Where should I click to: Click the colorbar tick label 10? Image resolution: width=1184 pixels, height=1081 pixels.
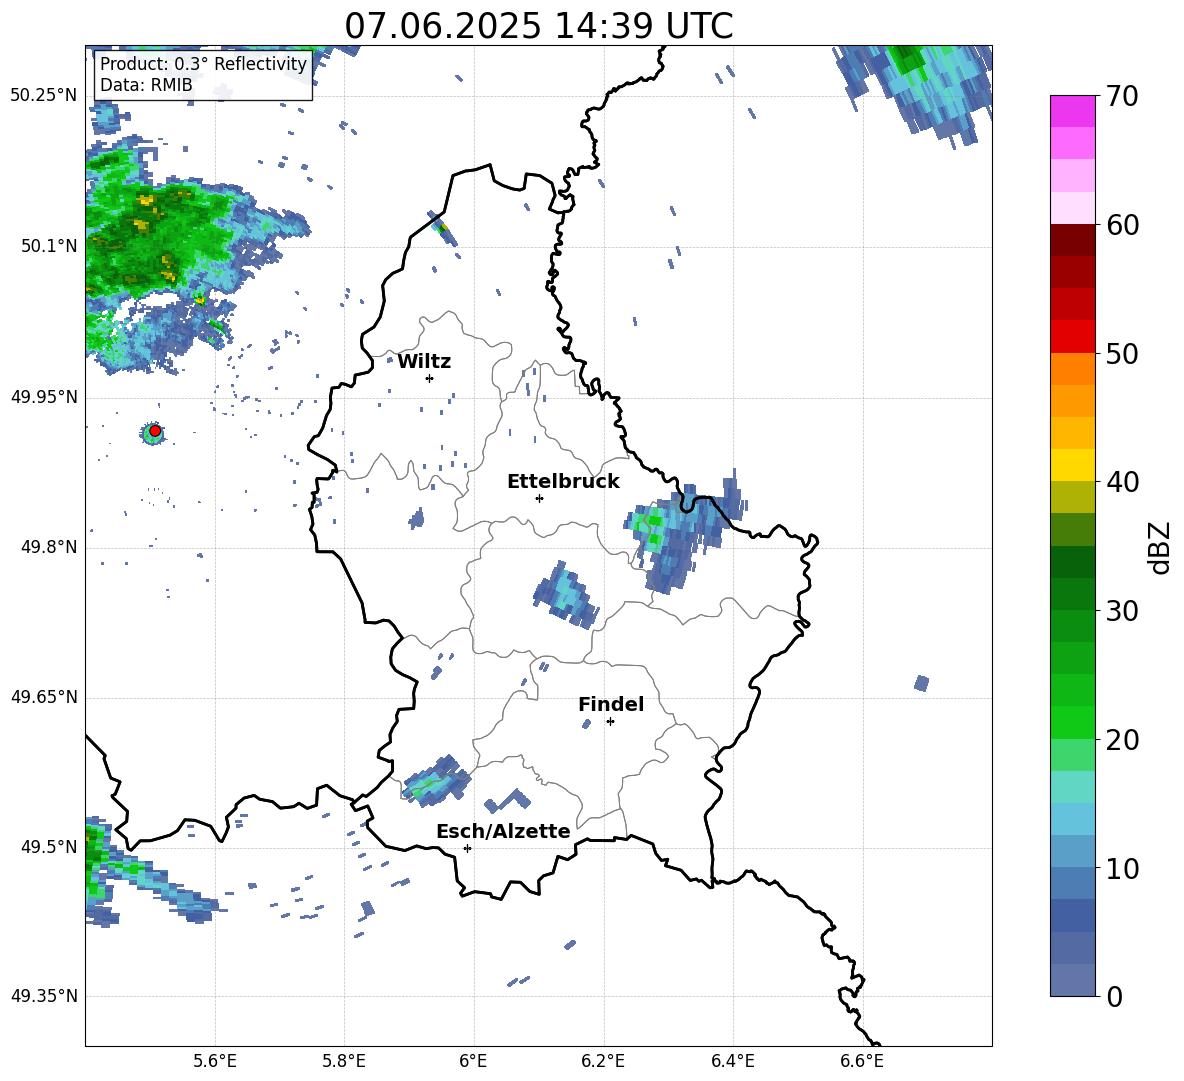click(x=1122, y=868)
